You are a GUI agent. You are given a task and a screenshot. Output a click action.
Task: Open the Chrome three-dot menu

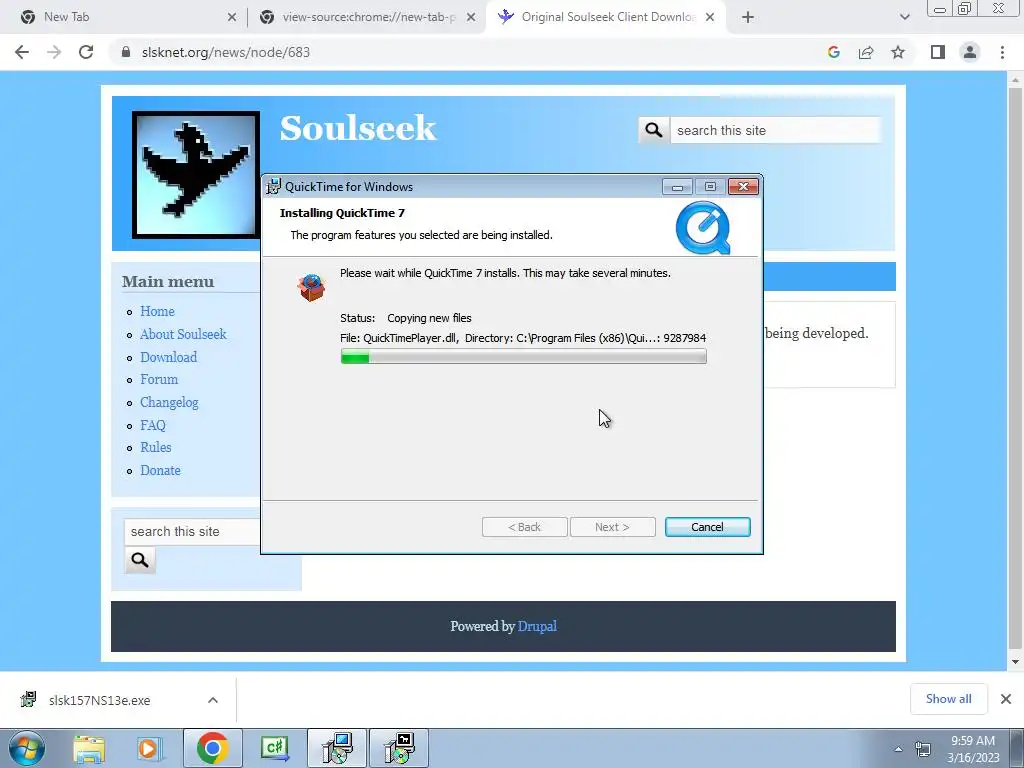click(x=1002, y=52)
